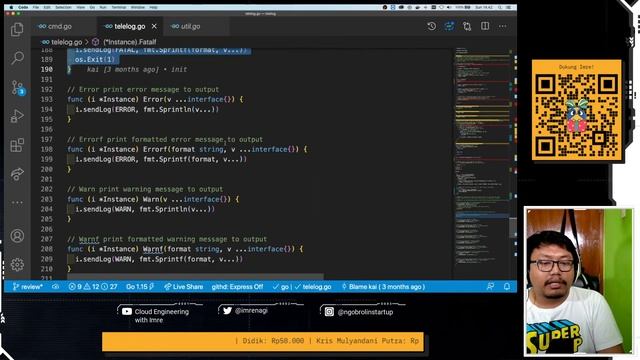The image size is (640, 360).
Task: Click the toggle file blame icon
Action: tap(449, 26)
